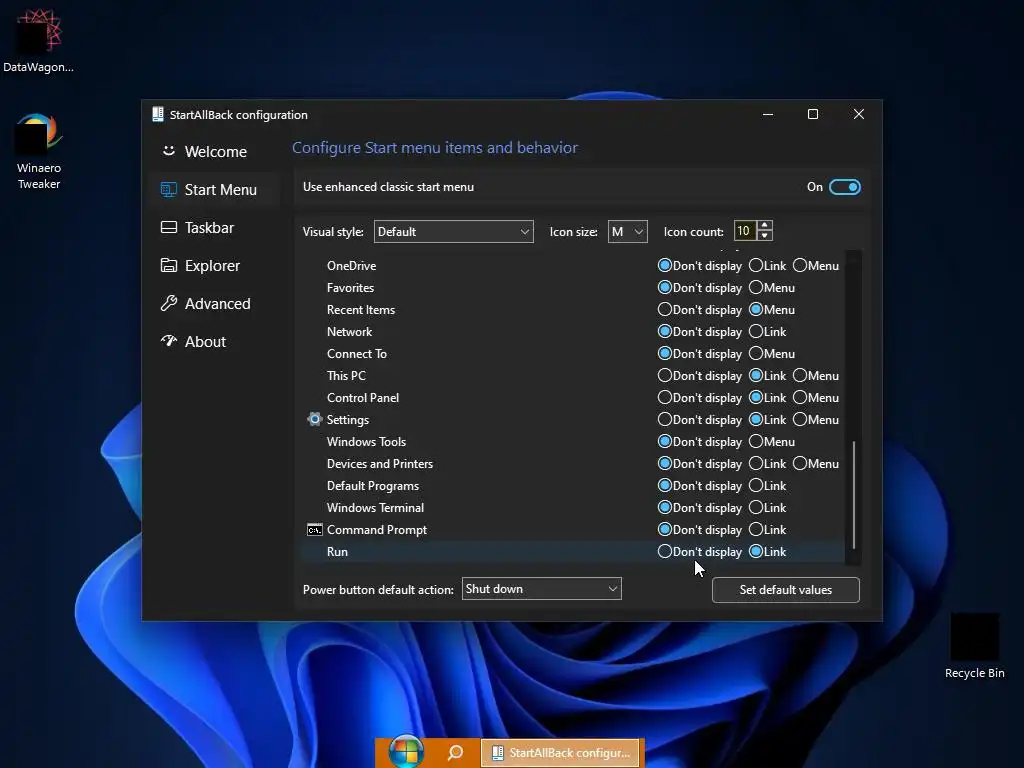Increase Icon count with up arrow

tap(765, 225)
